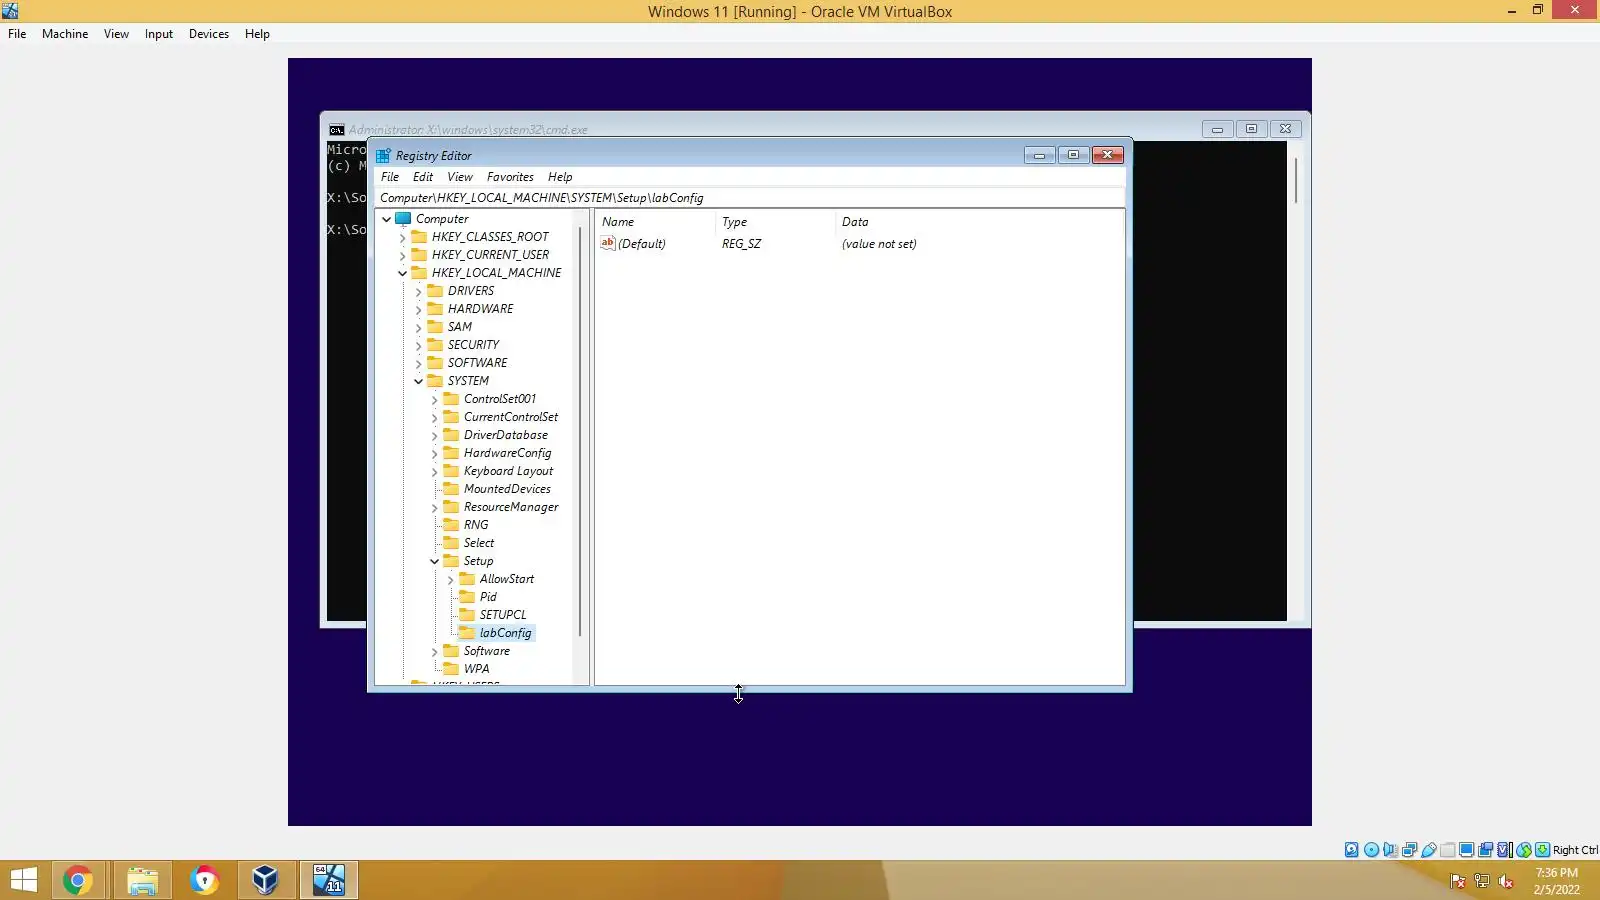Open the Registry Editor File menu
Image resolution: width=1600 pixels, height=900 pixels.
[390, 177]
